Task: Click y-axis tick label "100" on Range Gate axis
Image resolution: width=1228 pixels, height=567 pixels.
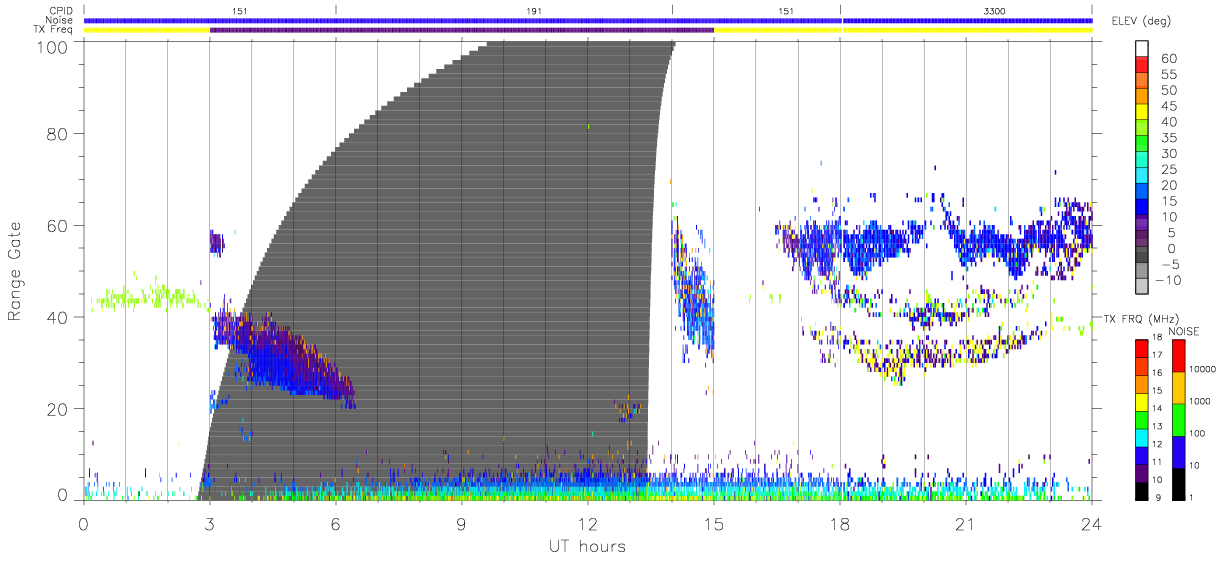Action: tap(54, 47)
